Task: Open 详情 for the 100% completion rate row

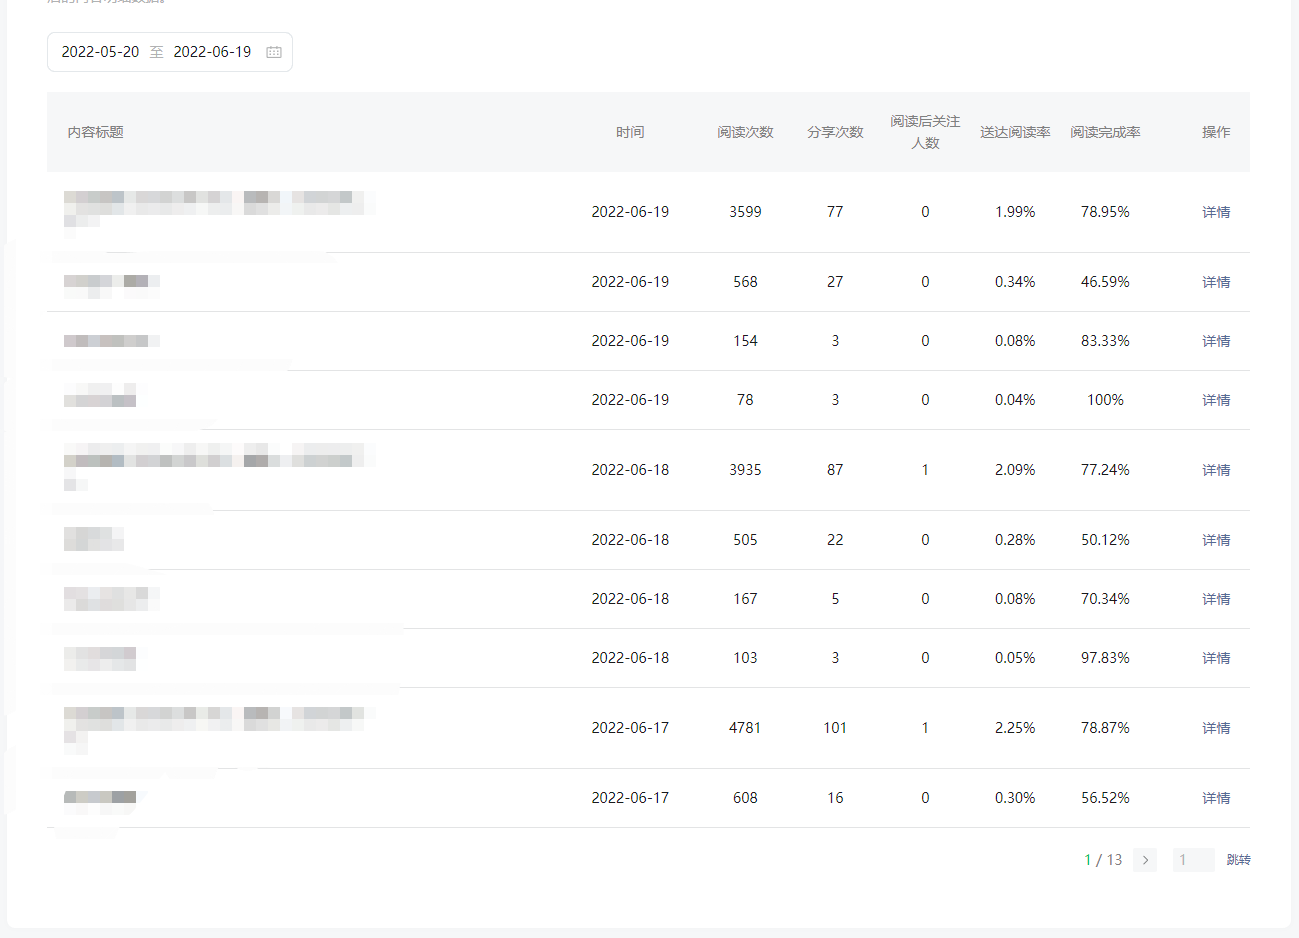Action: pyautogui.click(x=1216, y=400)
